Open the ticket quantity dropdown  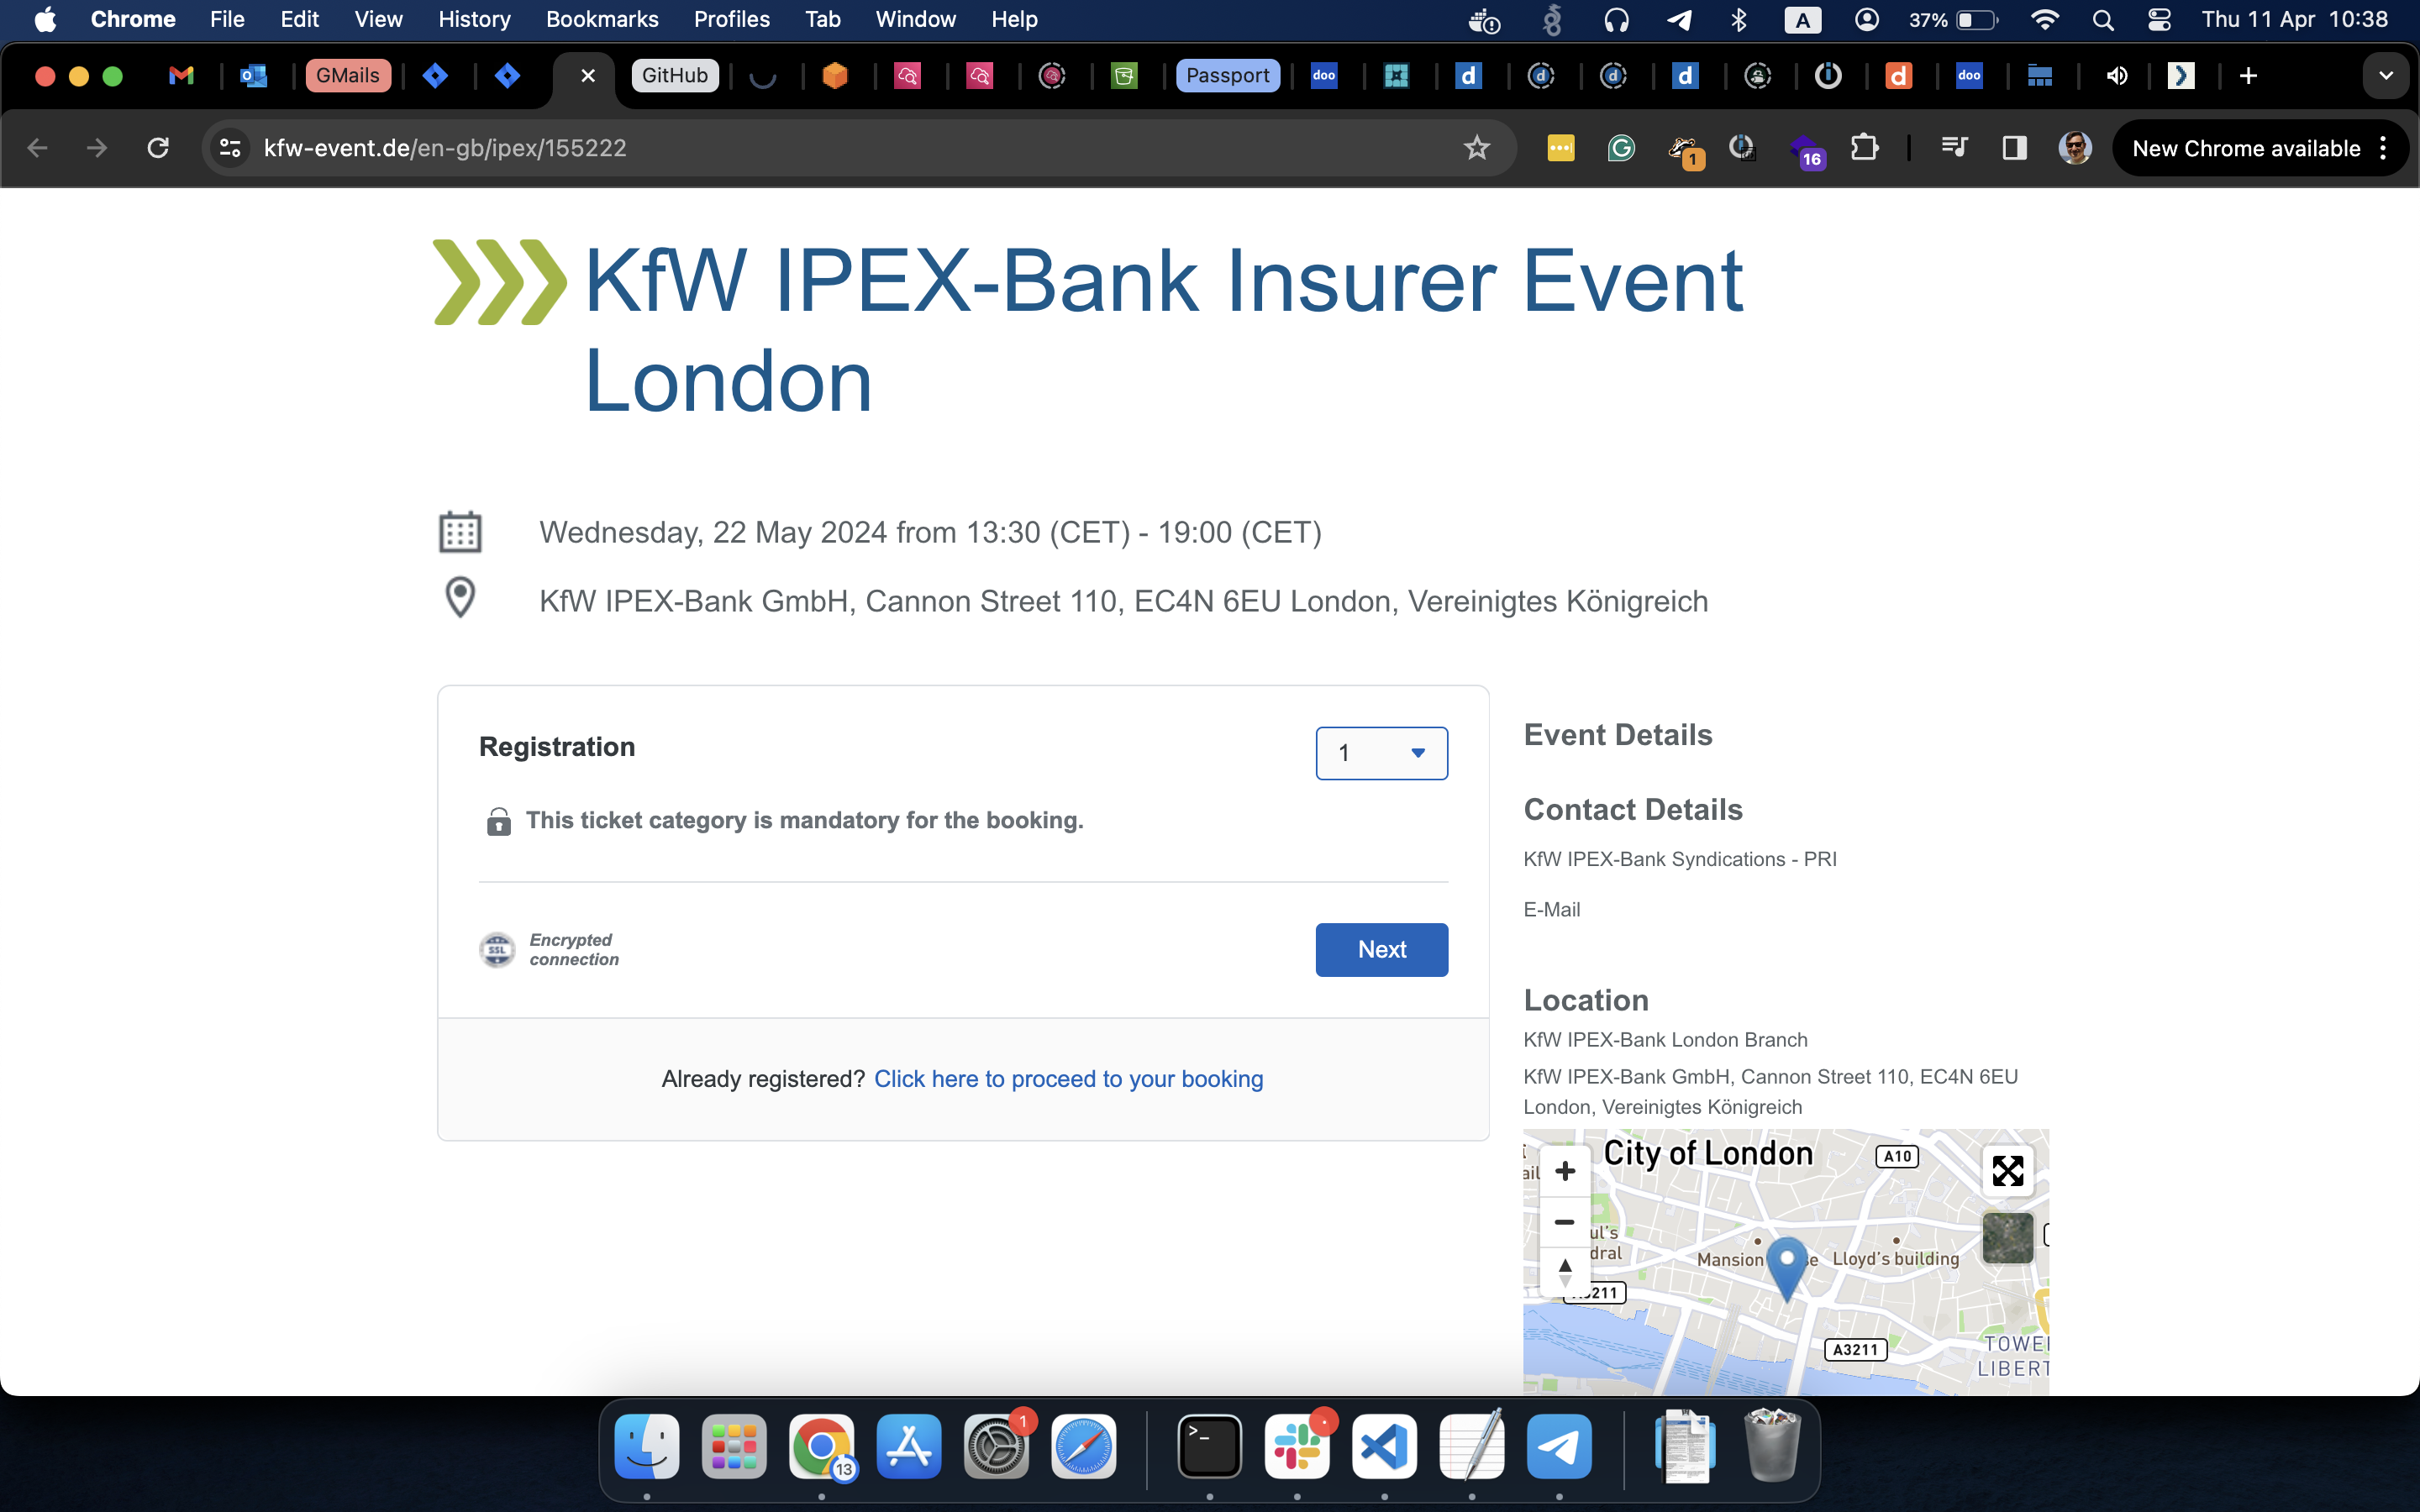point(1381,753)
